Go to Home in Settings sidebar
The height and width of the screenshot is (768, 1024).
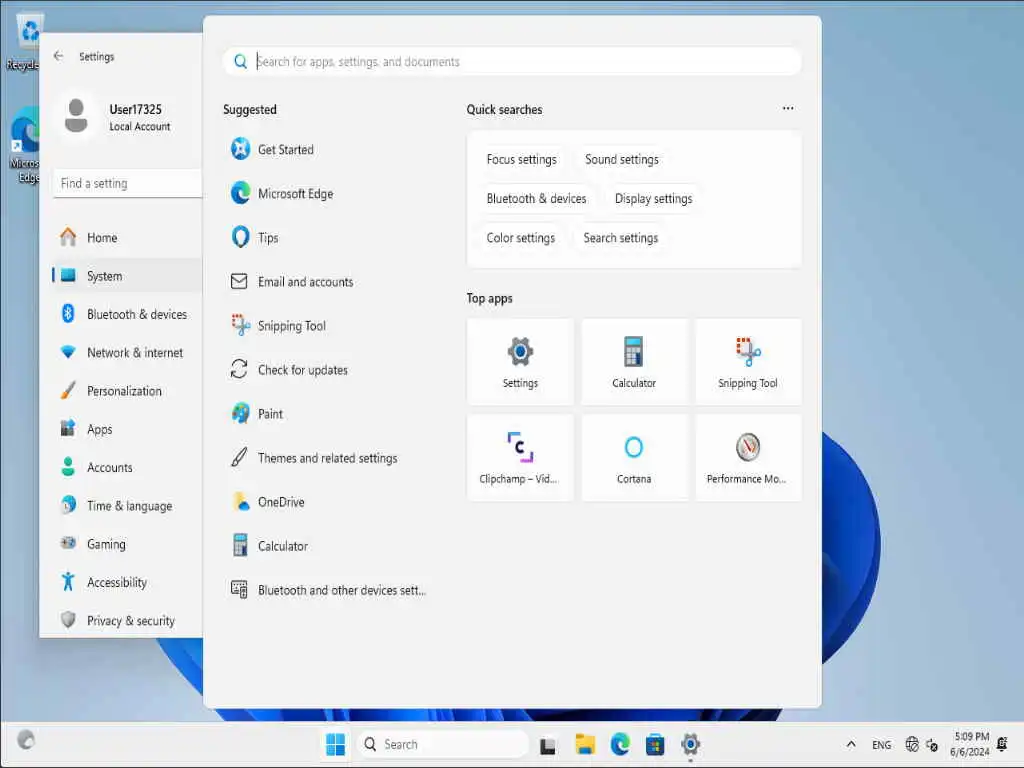click(126, 238)
